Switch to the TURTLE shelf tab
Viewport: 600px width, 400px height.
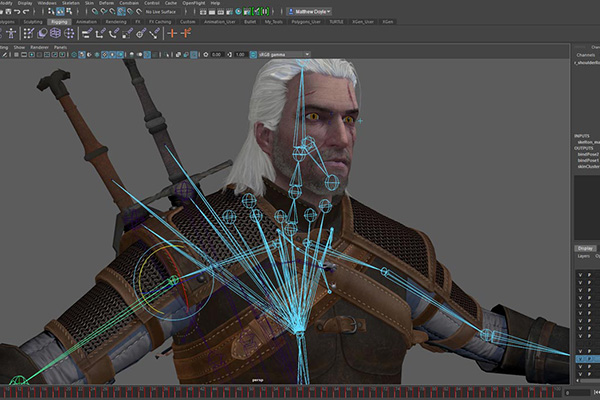(x=336, y=22)
